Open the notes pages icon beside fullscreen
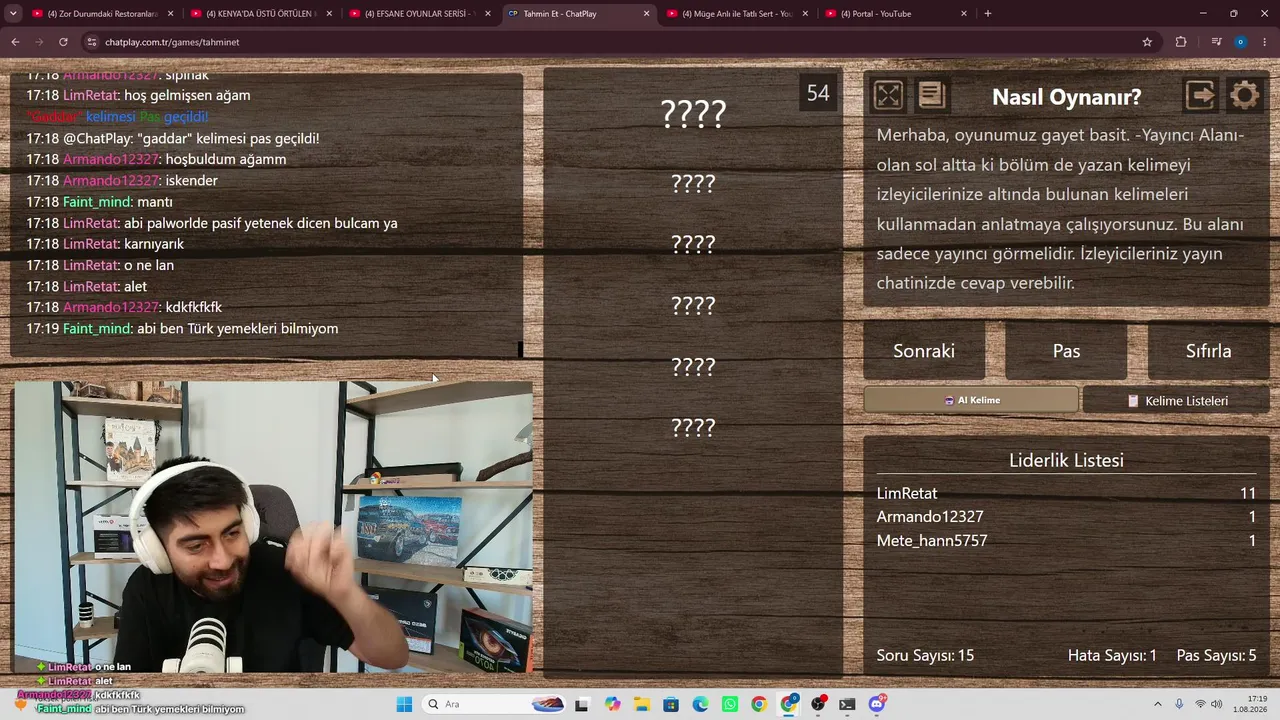Image resolution: width=1280 pixels, height=720 pixels. 931,95
